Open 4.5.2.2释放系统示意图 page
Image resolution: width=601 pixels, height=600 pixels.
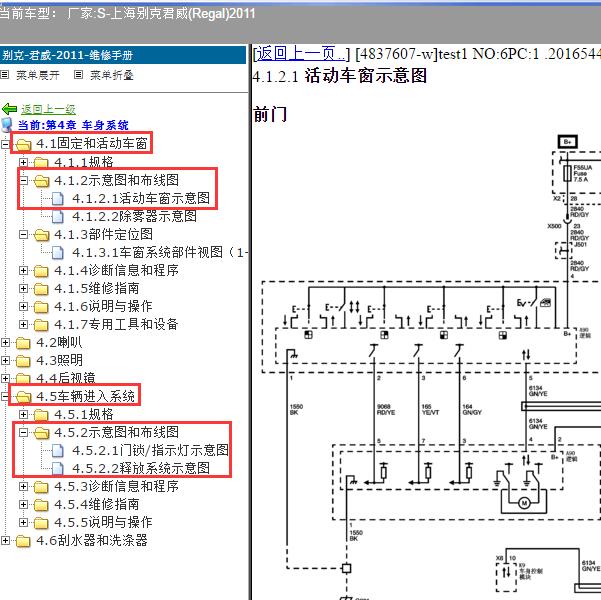coord(141,469)
